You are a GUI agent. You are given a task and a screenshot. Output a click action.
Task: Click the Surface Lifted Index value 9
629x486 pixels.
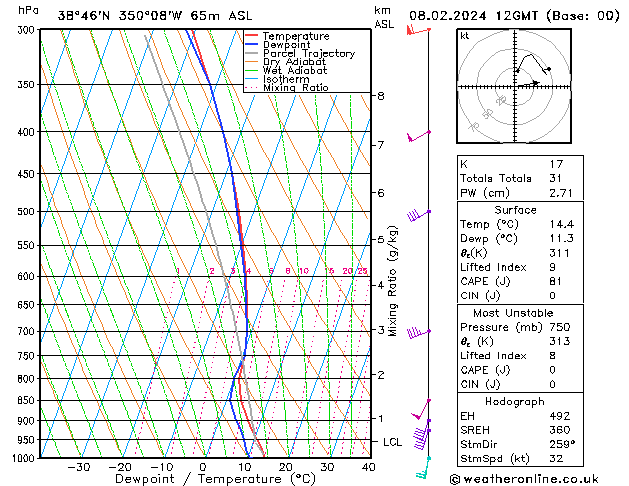(x=553, y=267)
